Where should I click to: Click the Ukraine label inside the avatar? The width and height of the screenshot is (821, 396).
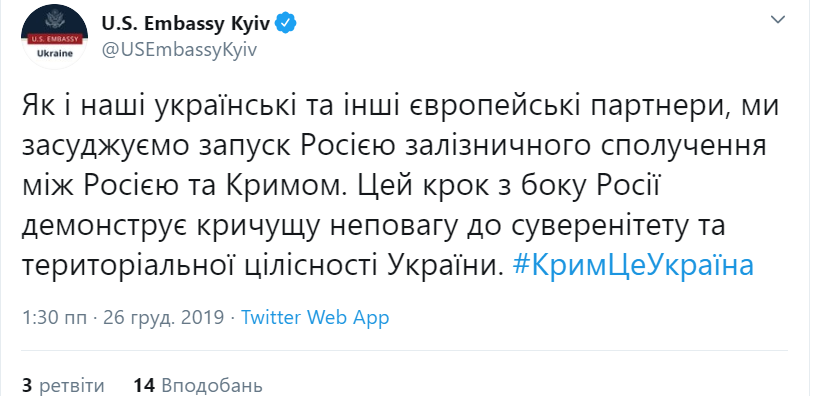(54, 54)
